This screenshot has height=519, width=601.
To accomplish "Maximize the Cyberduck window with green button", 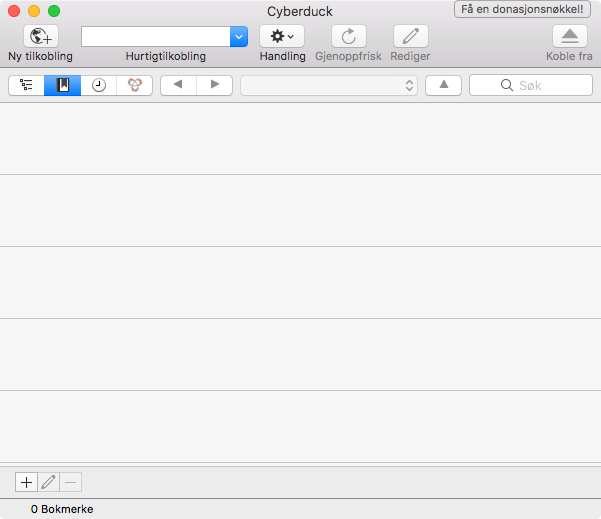I will 54,11.
